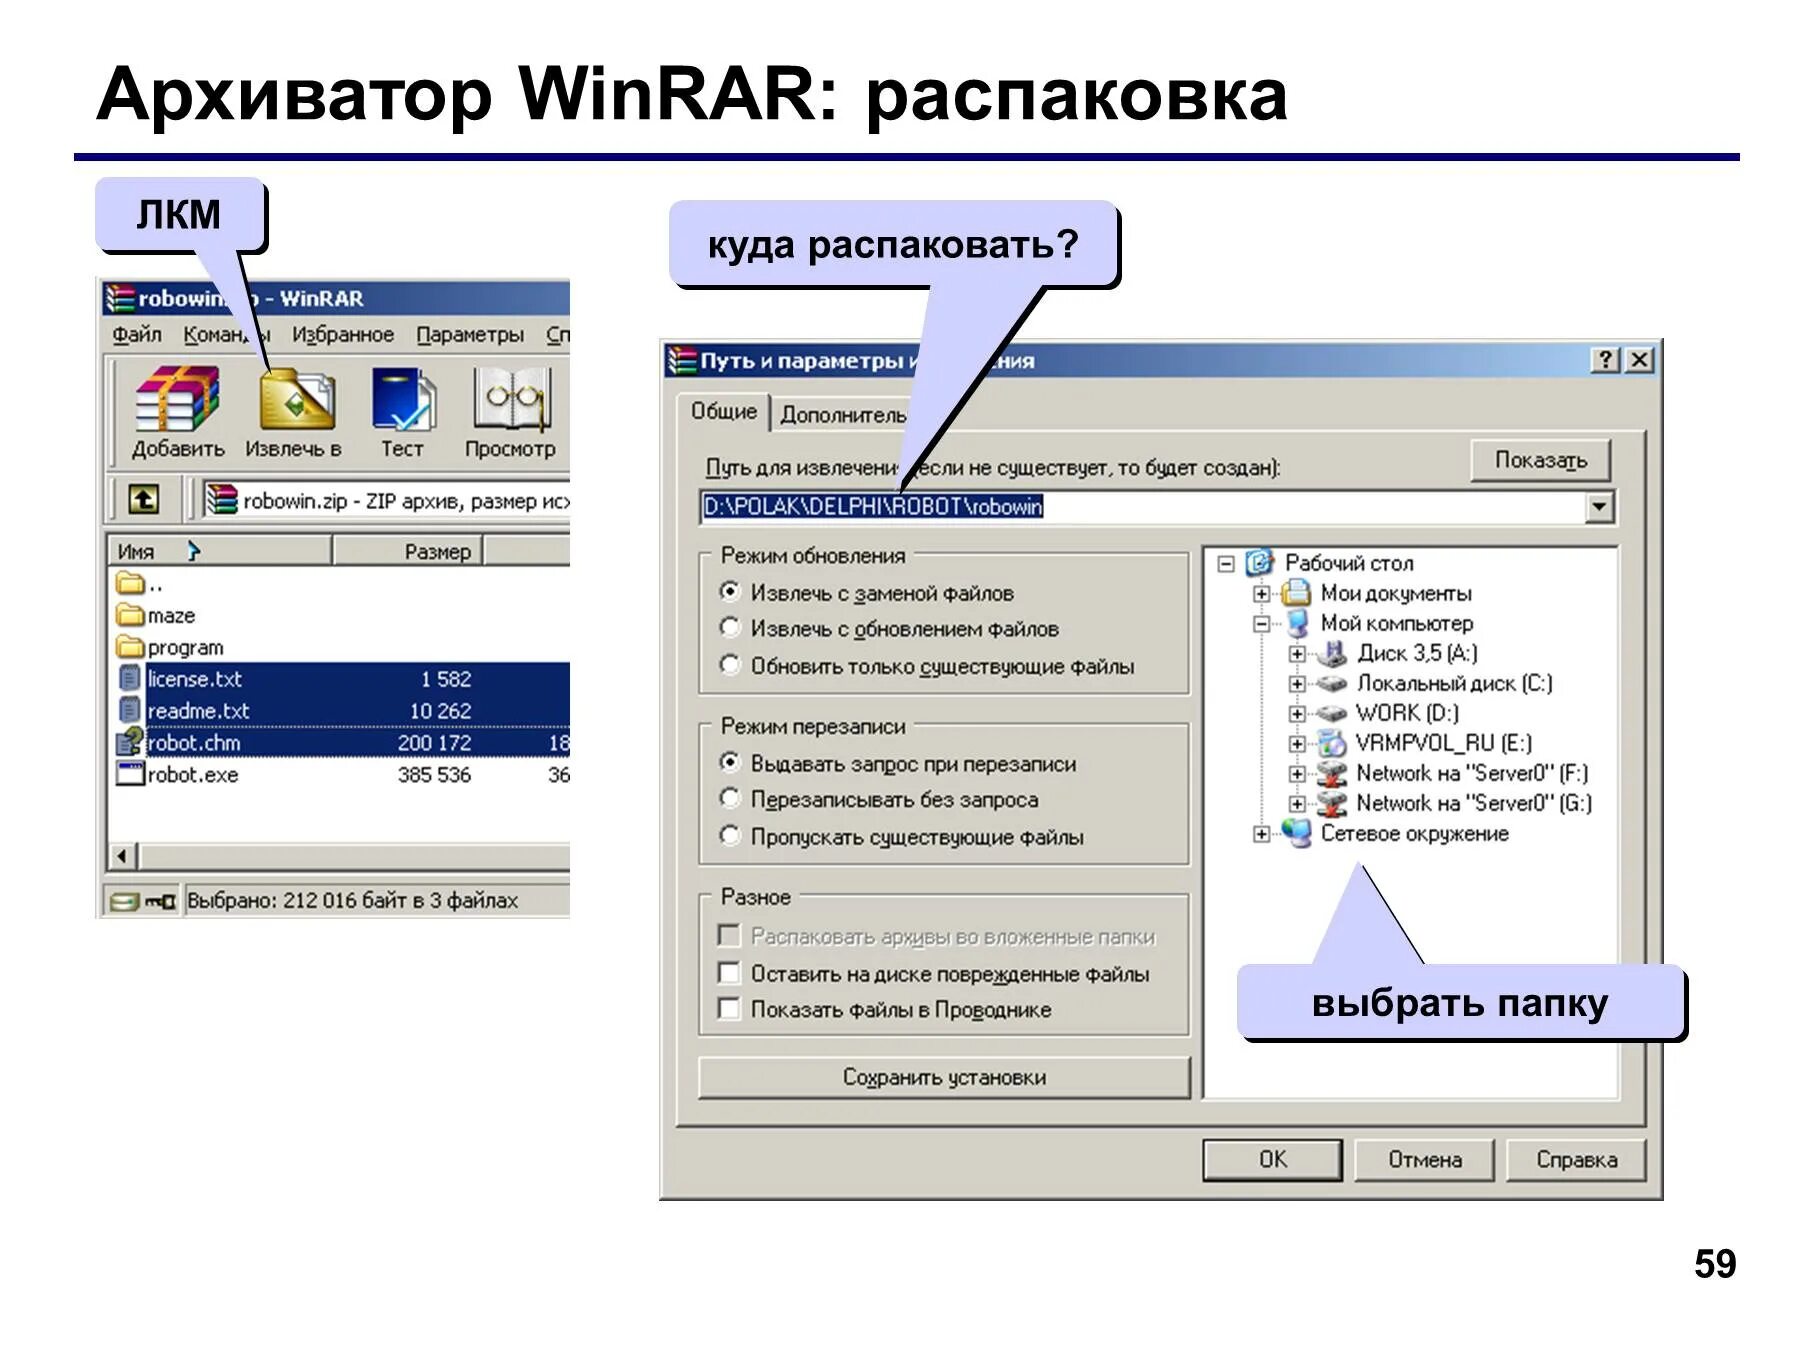Open the Избранное menu in WinRAR

[343, 334]
